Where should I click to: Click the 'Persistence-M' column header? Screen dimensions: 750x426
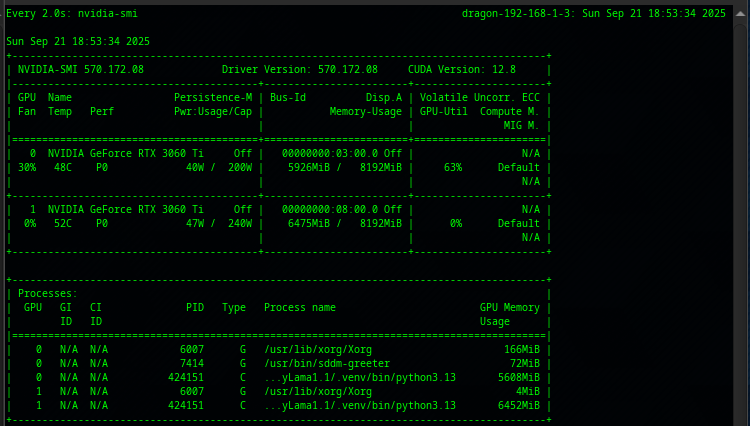coord(213,98)
